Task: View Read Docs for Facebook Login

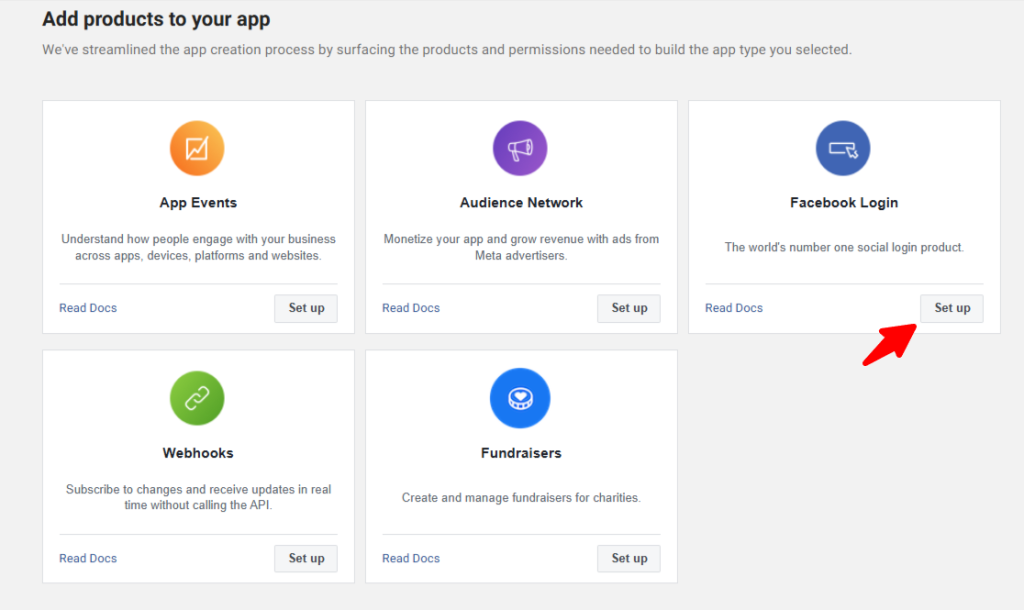Action: click(x=734, y=308)
